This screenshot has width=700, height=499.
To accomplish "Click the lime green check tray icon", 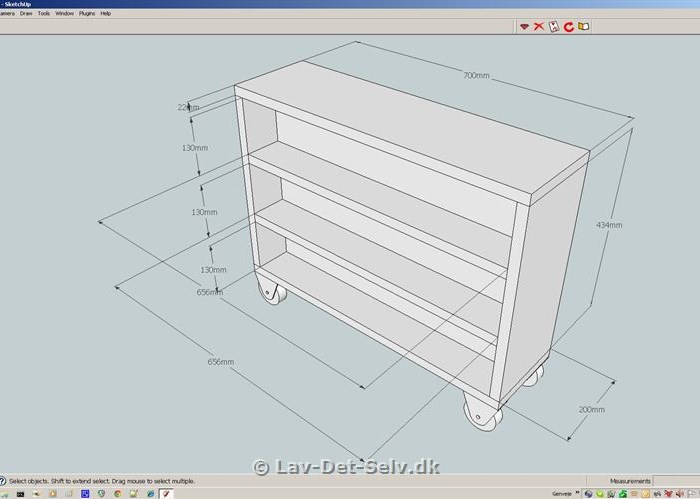I will click(x=600, y=494).
